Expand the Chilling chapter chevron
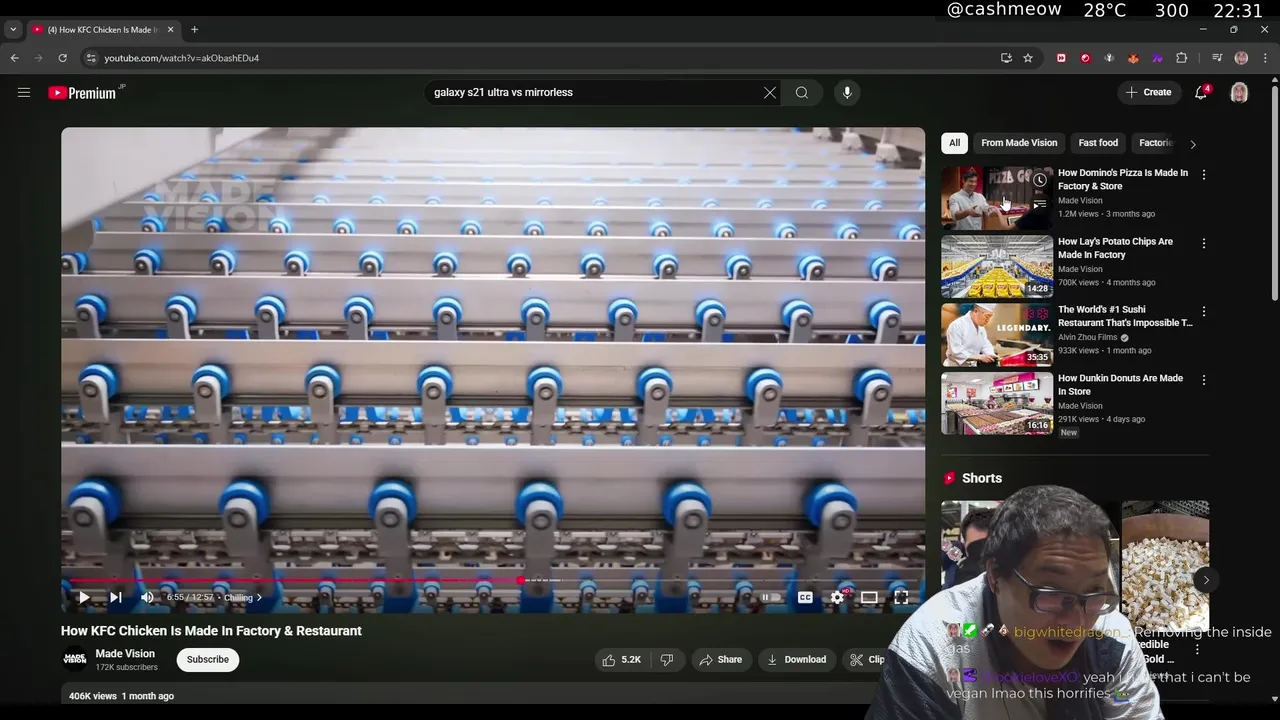1280x720 pixels. (x=260, y=597)
